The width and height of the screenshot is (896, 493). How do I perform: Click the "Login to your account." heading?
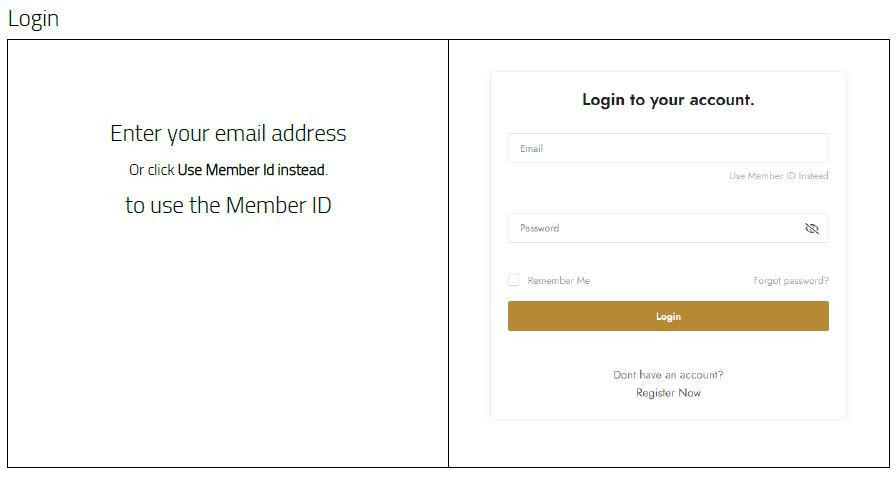pos(668,100)
